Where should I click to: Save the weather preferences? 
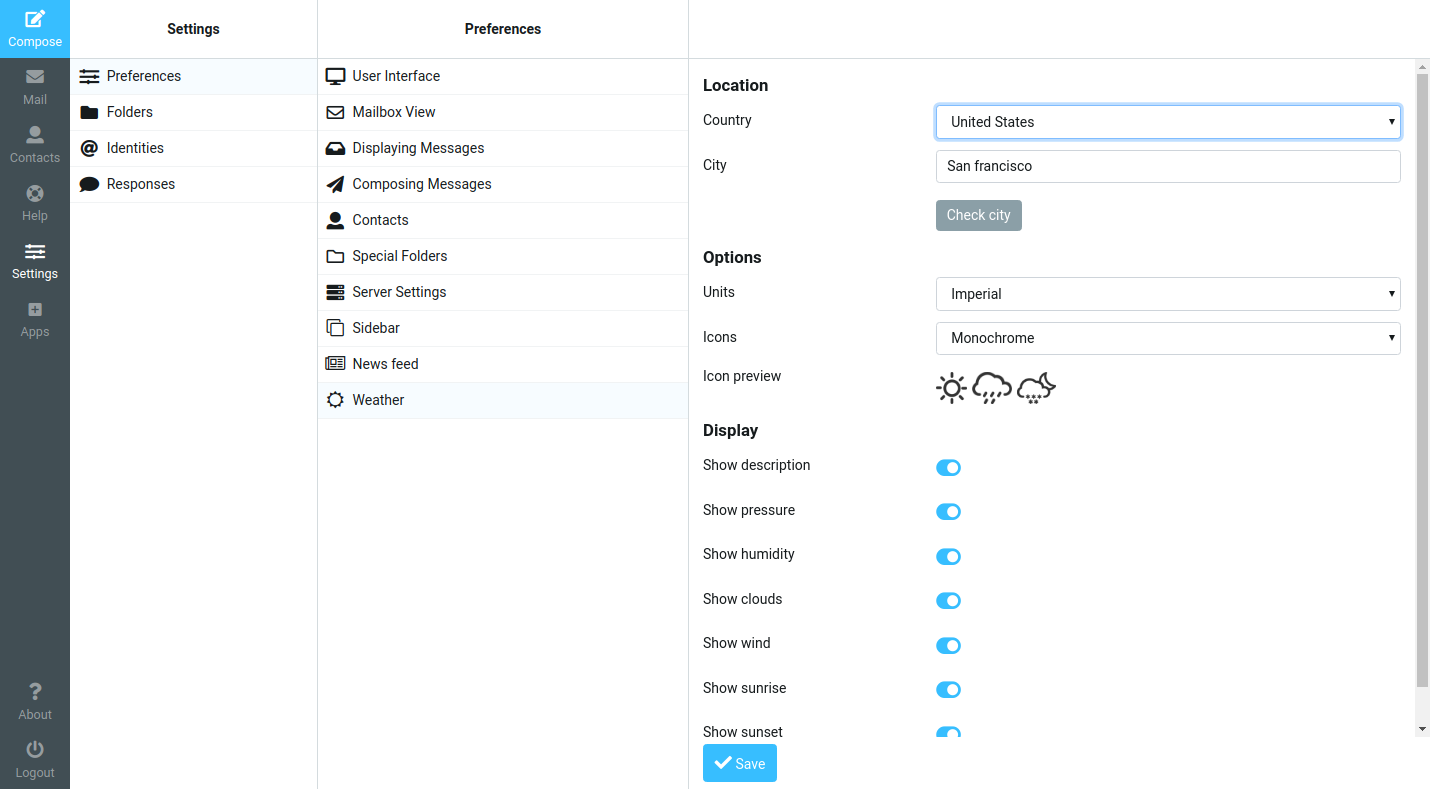740,763
